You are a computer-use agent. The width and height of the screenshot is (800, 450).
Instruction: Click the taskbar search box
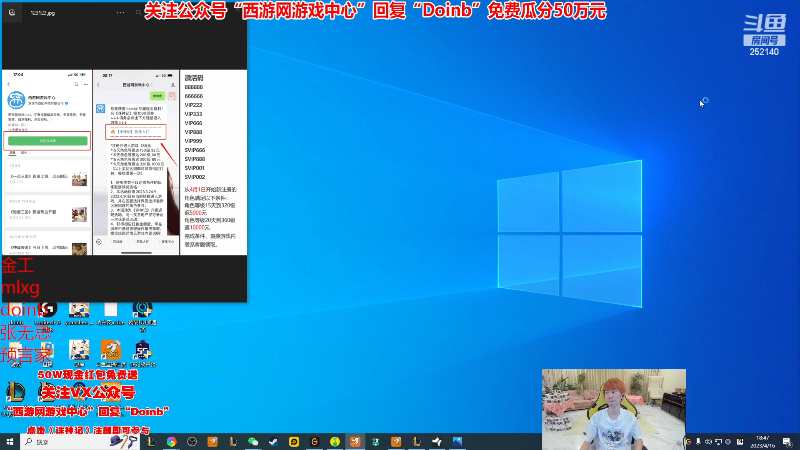pos(79,442)
